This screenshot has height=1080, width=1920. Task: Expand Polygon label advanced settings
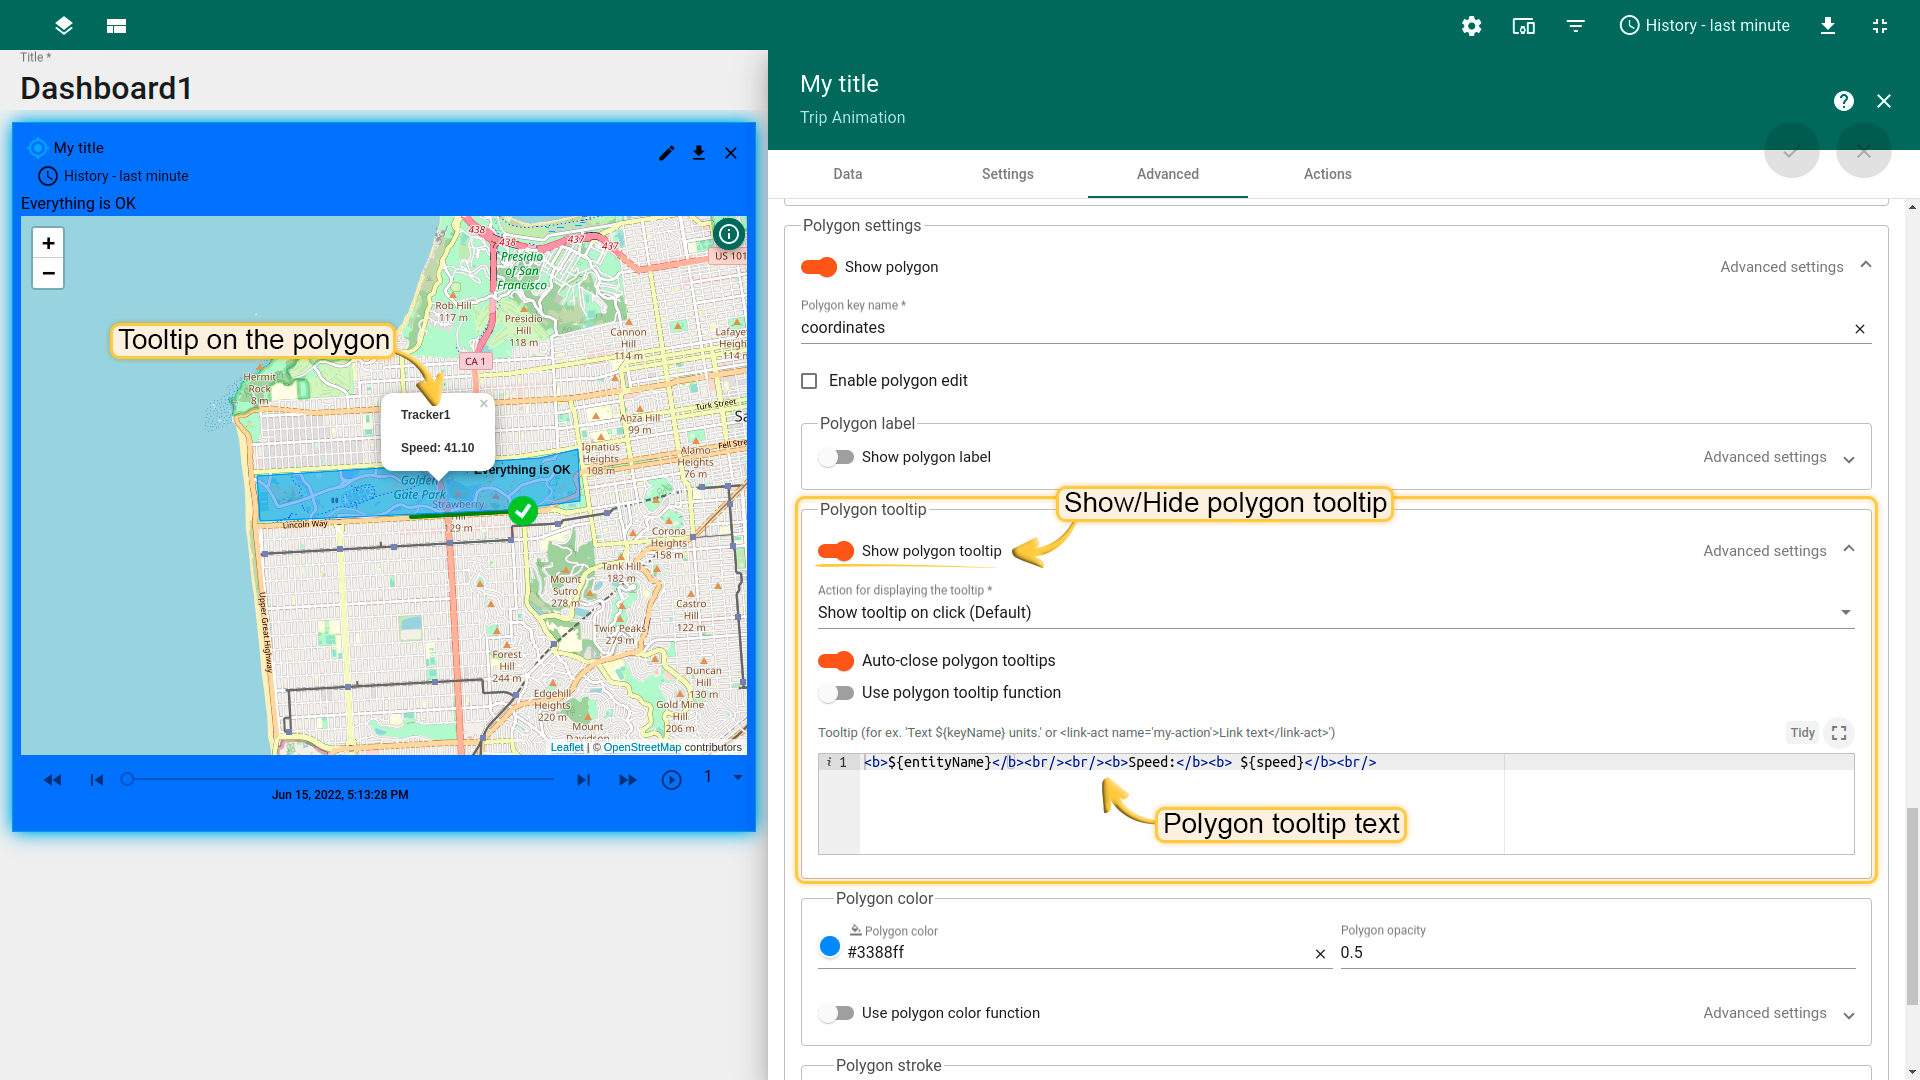[1779, 457]
